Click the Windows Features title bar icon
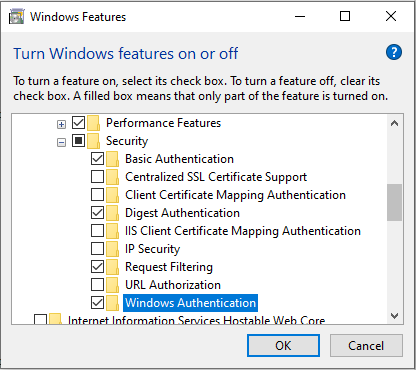The height and width of the screenshot is (370, 416). [17, 17]
